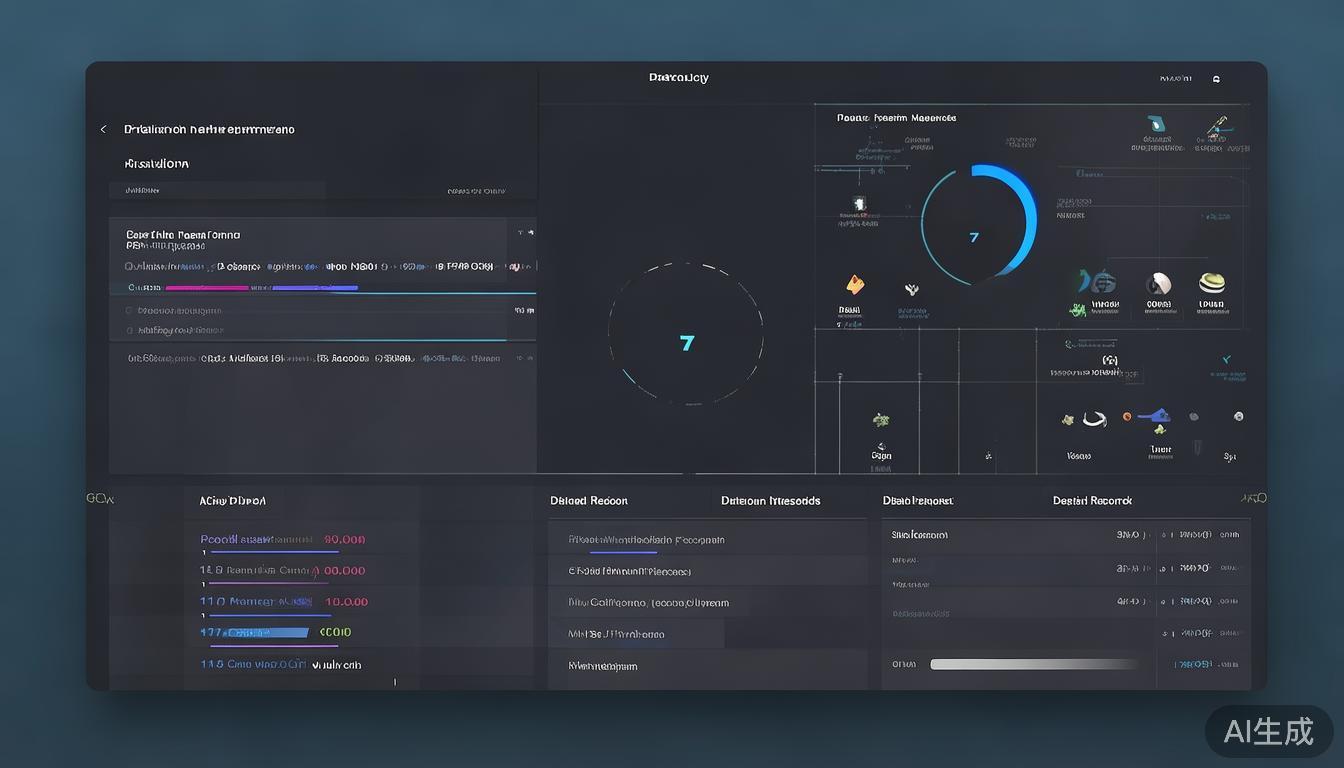The height and width of the screenshot is (768, 1344).
Task: Click the white shell-shaped icon
Action: point(1159,283)
